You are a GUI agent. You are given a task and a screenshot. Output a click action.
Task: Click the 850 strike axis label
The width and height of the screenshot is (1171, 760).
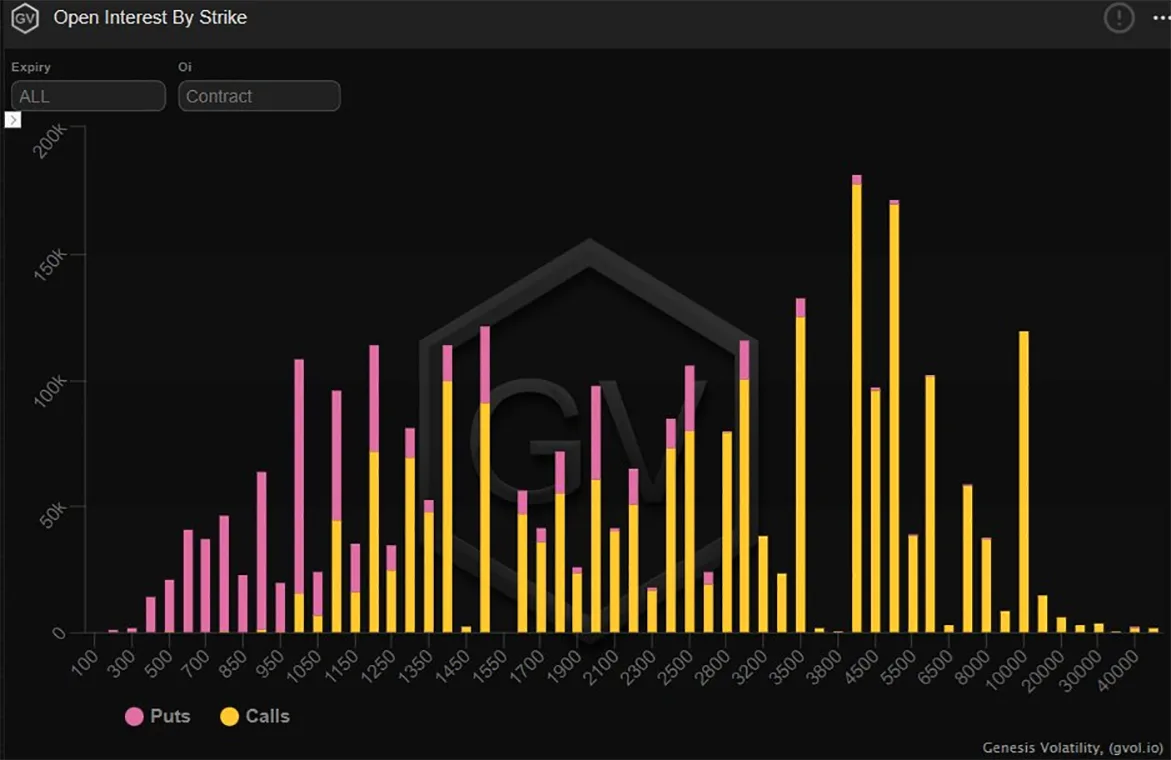[232, 664]
